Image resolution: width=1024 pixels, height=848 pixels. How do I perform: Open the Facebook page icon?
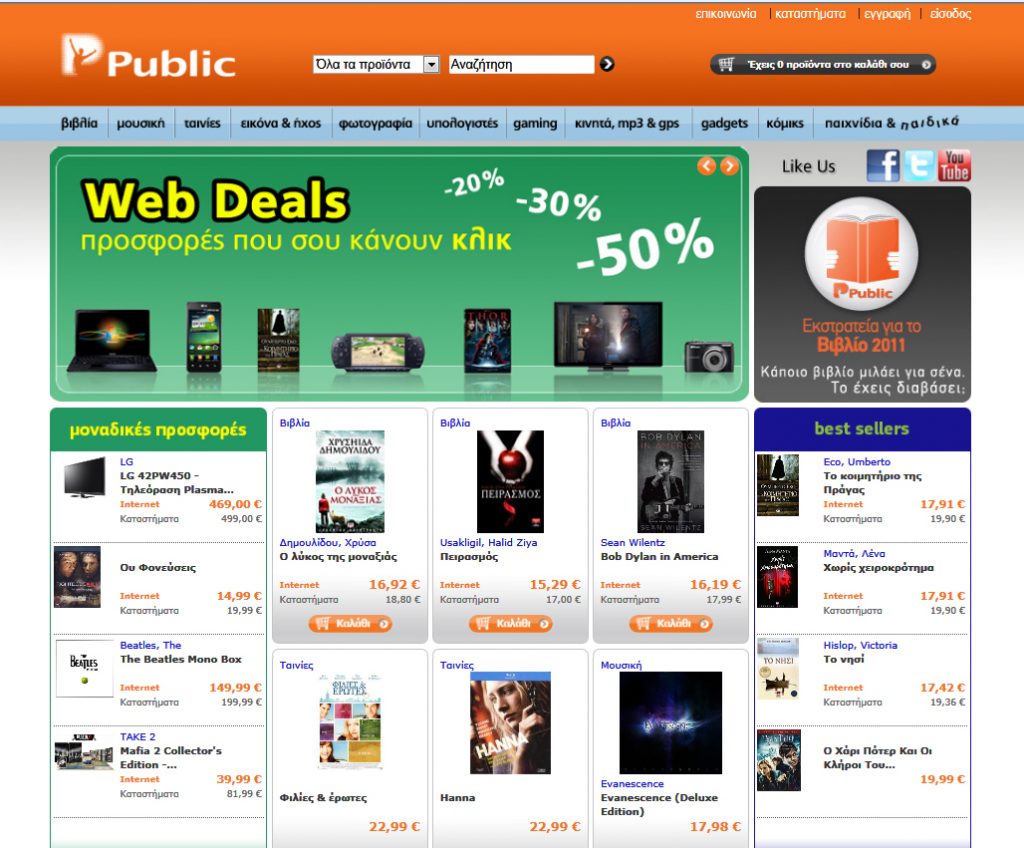coord(883,166)
